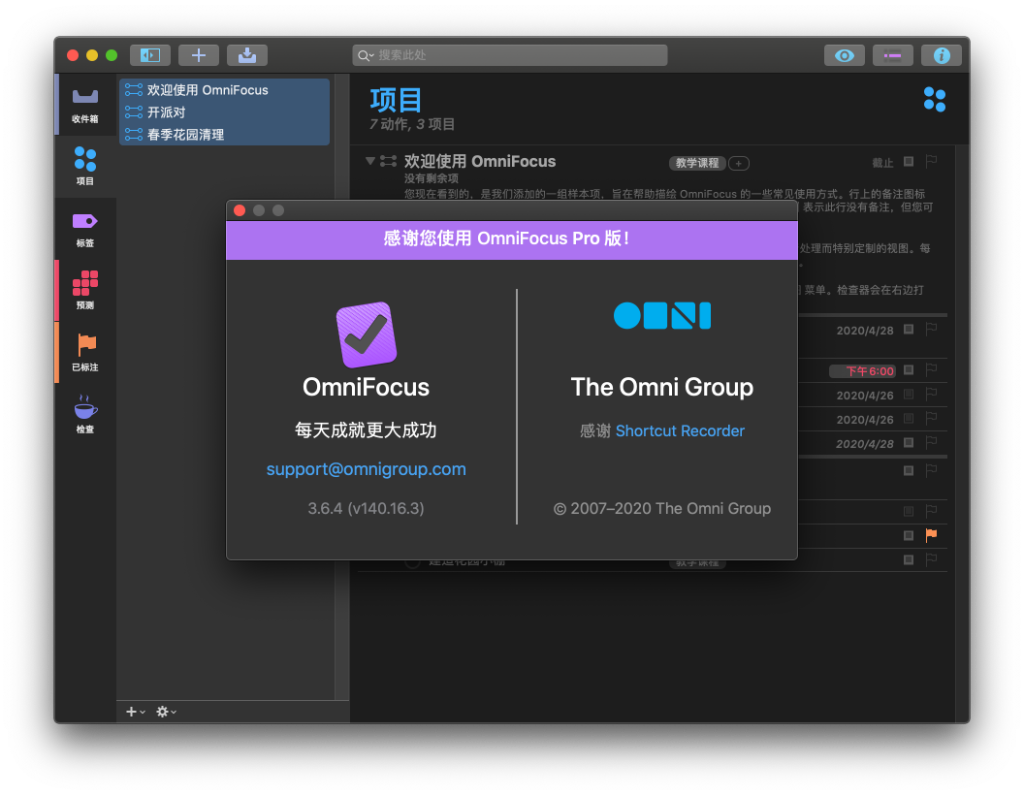
Task: Click the note icon beside the orange flag
Action: pyautogui.click(x=908, y=535)
